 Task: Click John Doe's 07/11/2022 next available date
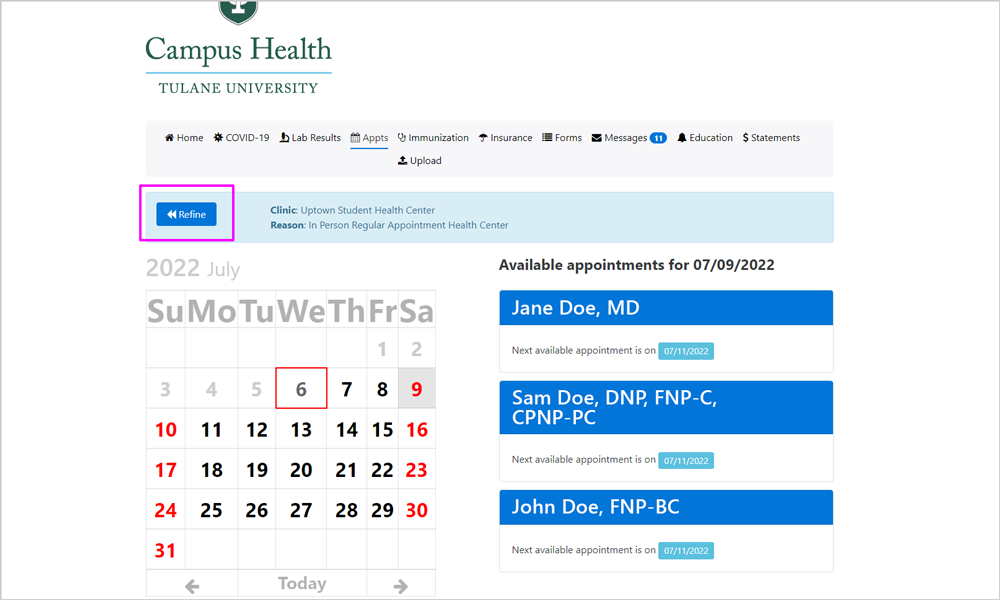[x=686, y=551]
